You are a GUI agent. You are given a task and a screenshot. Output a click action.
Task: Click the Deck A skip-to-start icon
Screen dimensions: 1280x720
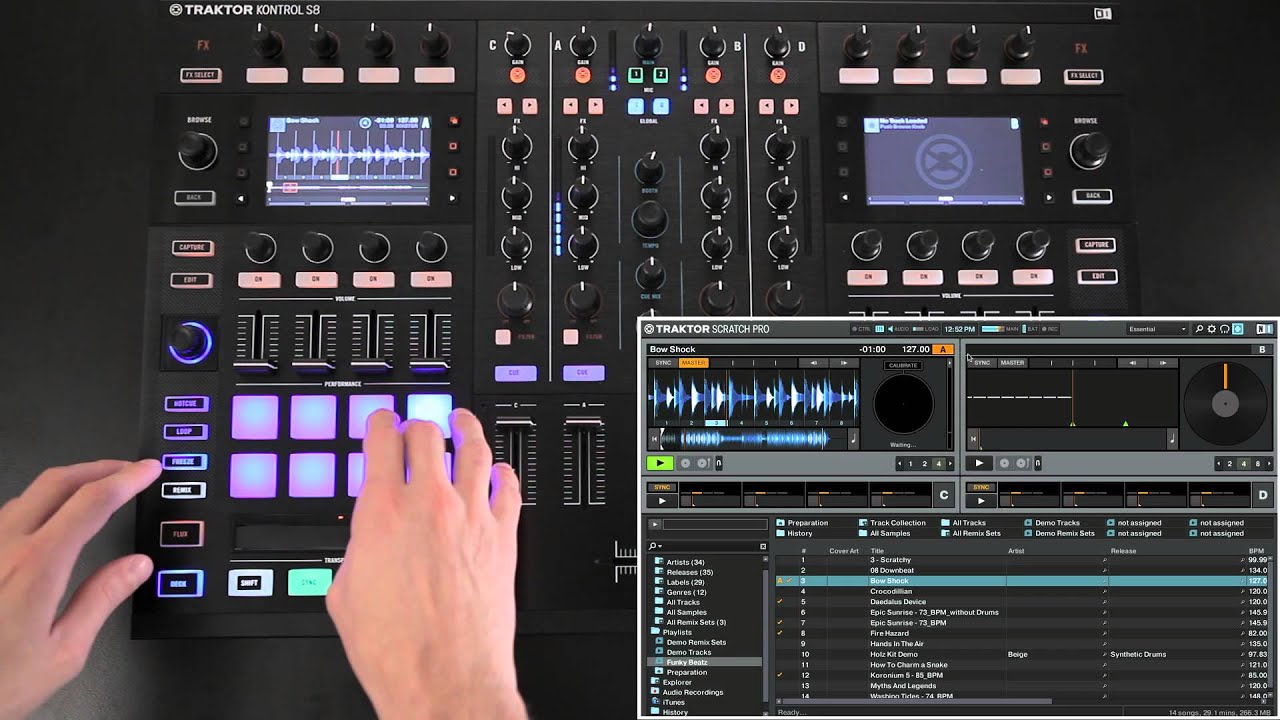click(654, 438)
